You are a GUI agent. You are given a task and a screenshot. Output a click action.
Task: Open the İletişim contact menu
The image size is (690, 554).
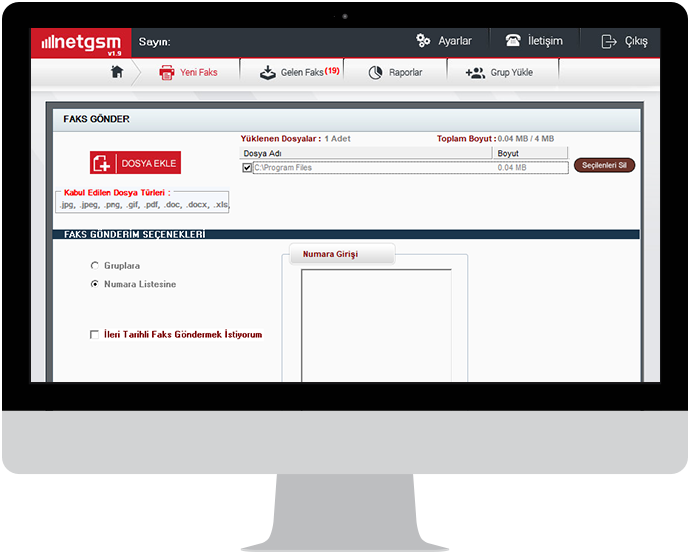(534, 41)
